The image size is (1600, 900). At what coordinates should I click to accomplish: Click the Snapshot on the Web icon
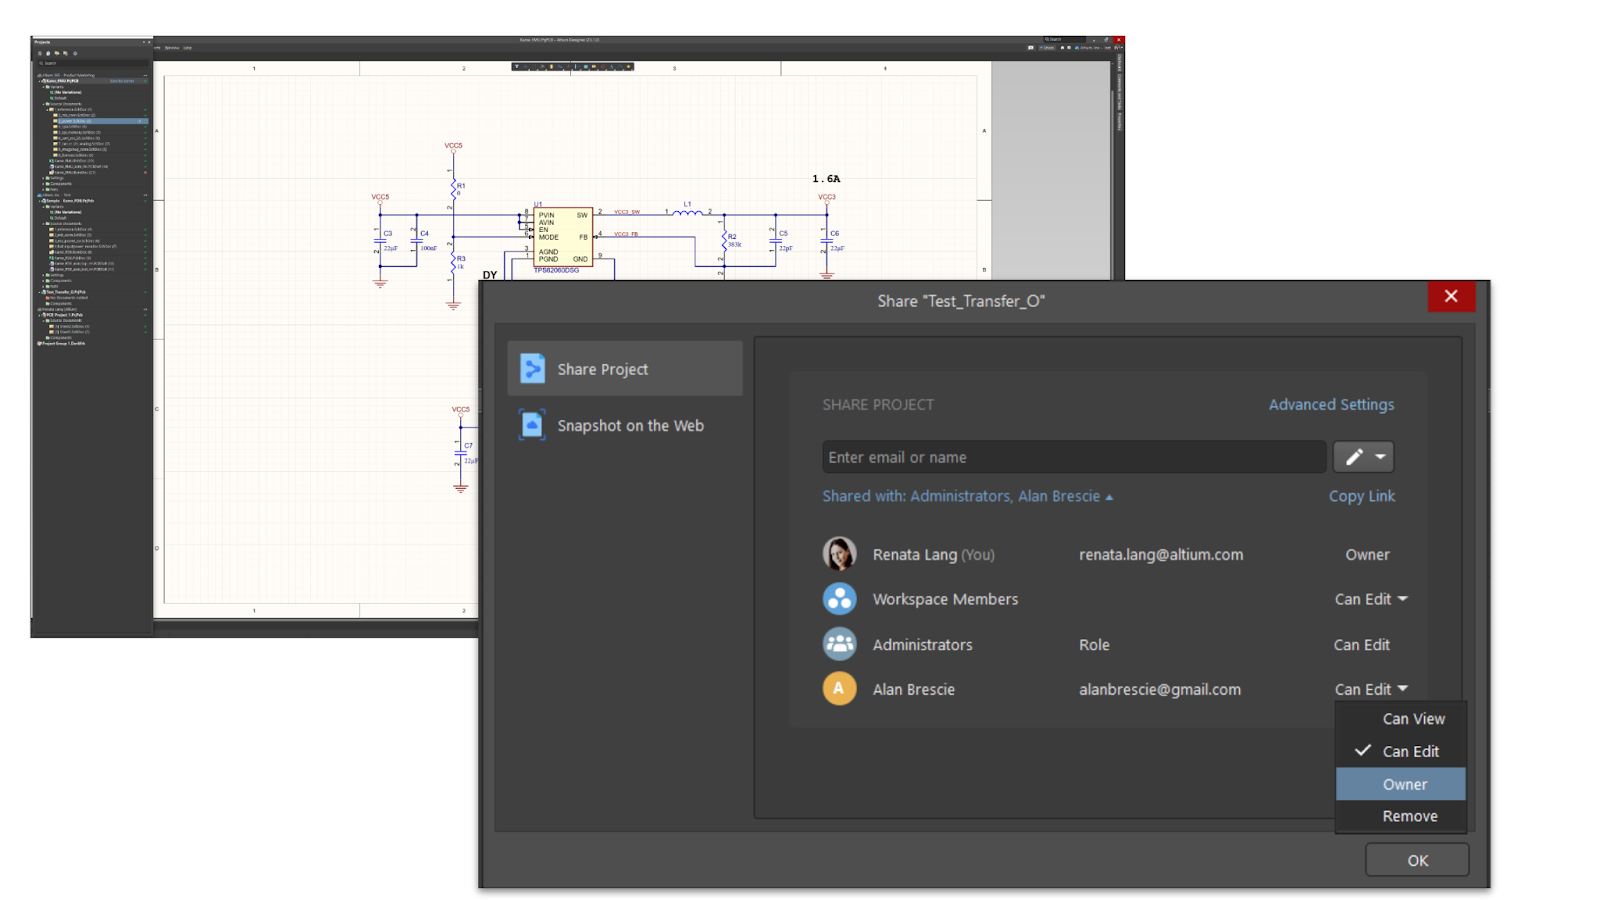click(x=532, y=425)
